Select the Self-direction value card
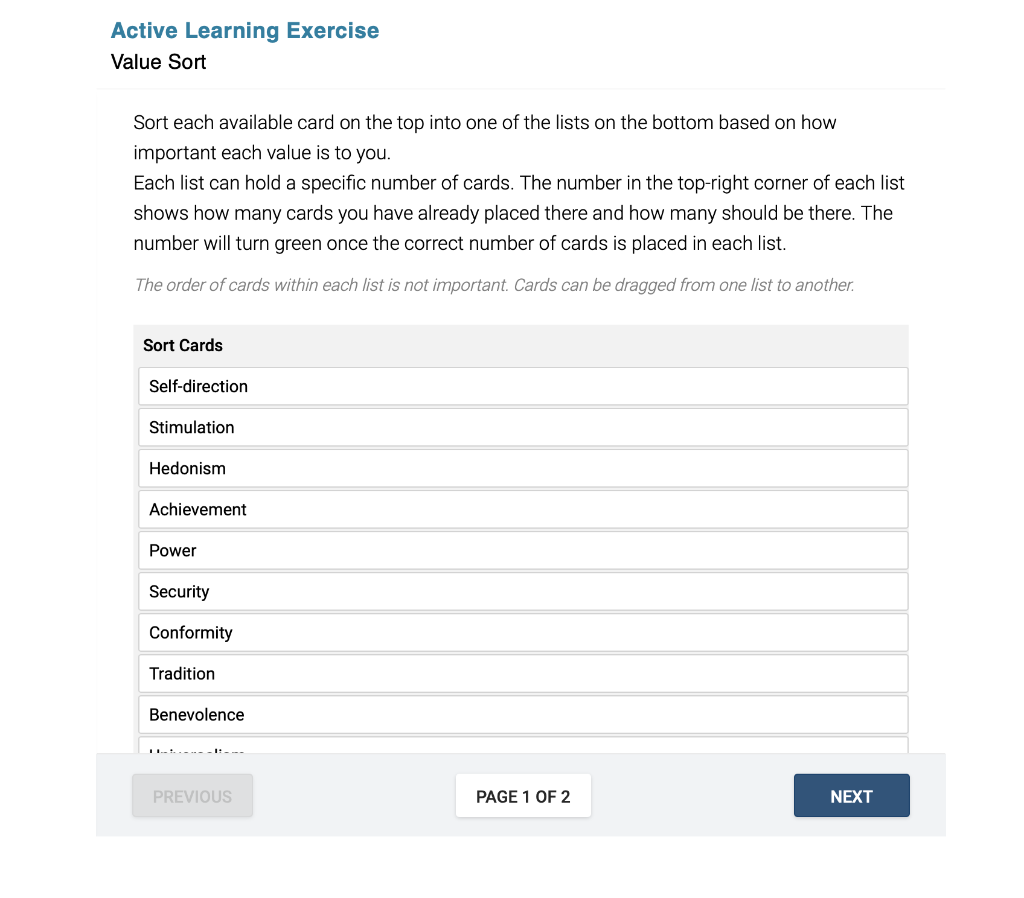This screenshot has height=898, width=1024. click(x=522, y=386)
